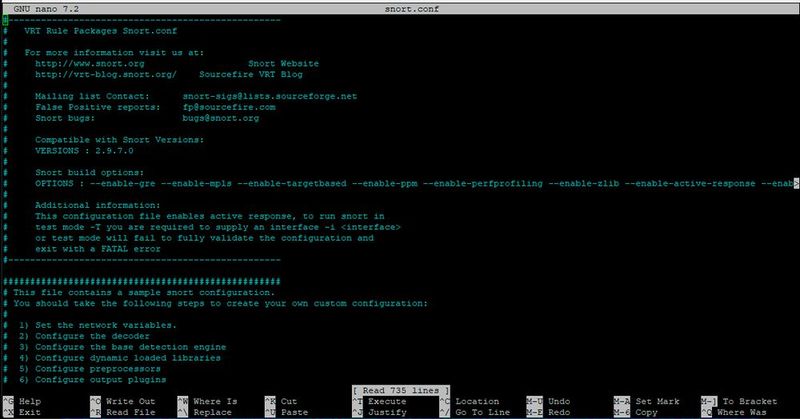Click the To Bracket shortcut label
The image size is (800, 419).
pos(749,401)
